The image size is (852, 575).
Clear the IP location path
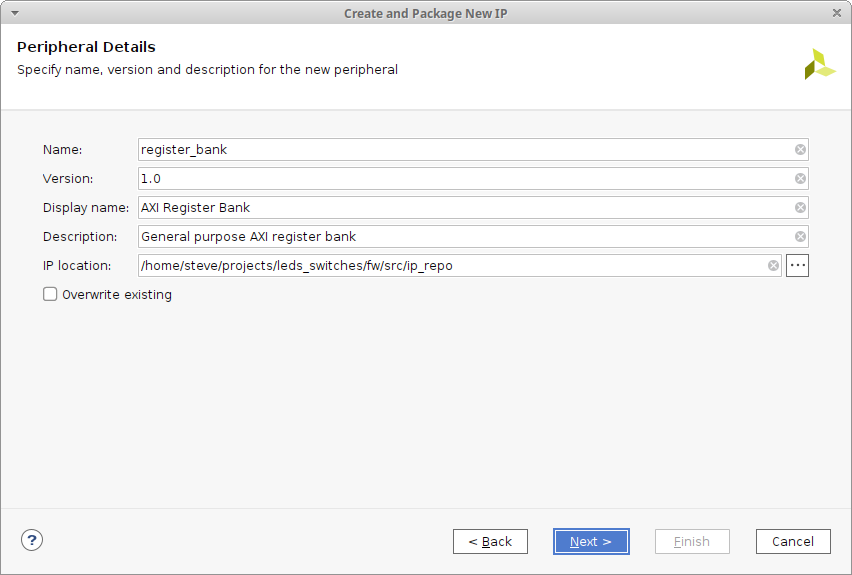(773, 266)
